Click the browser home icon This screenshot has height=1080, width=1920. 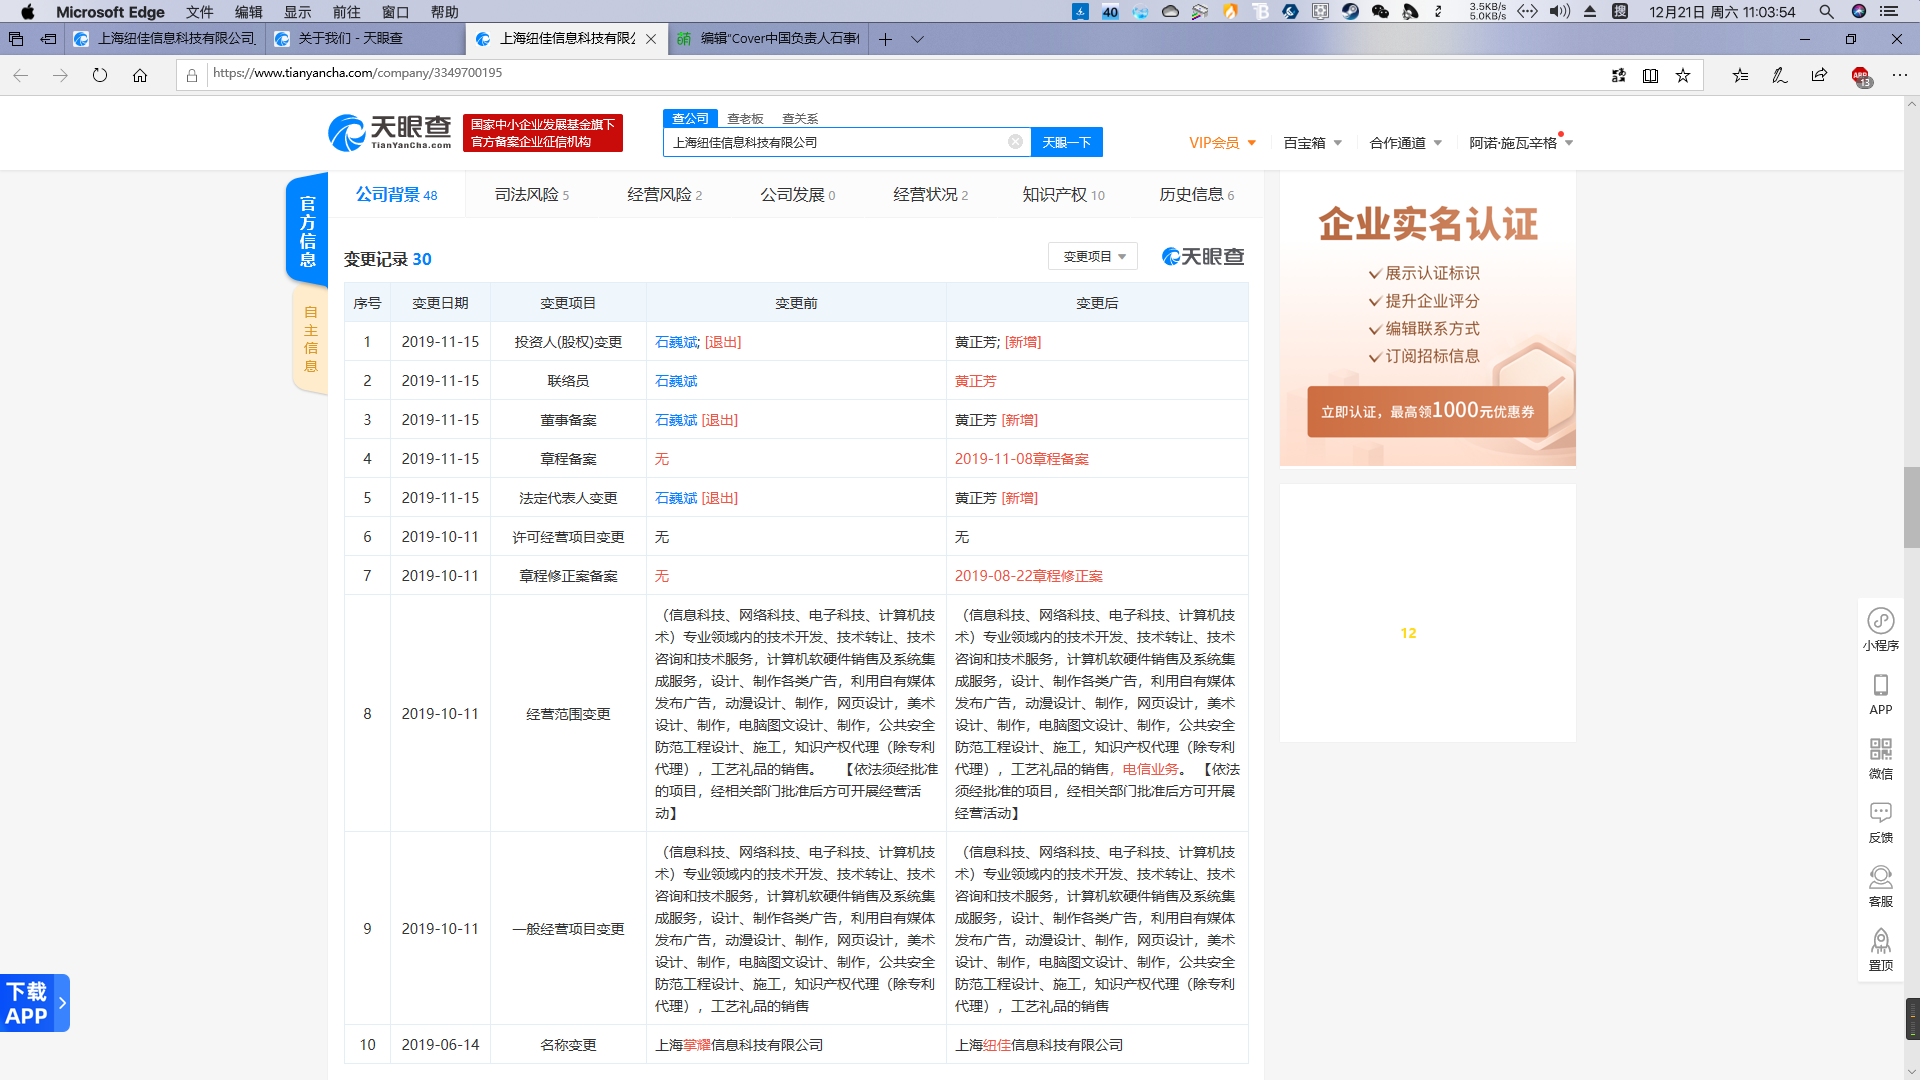tap(140, 75)
